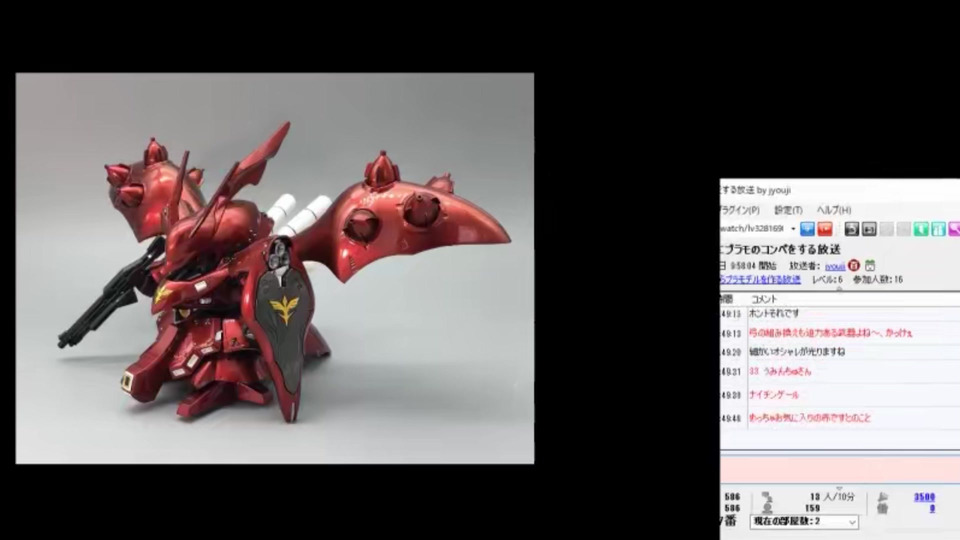Click the 0 link under 3500

click(932, 508)
